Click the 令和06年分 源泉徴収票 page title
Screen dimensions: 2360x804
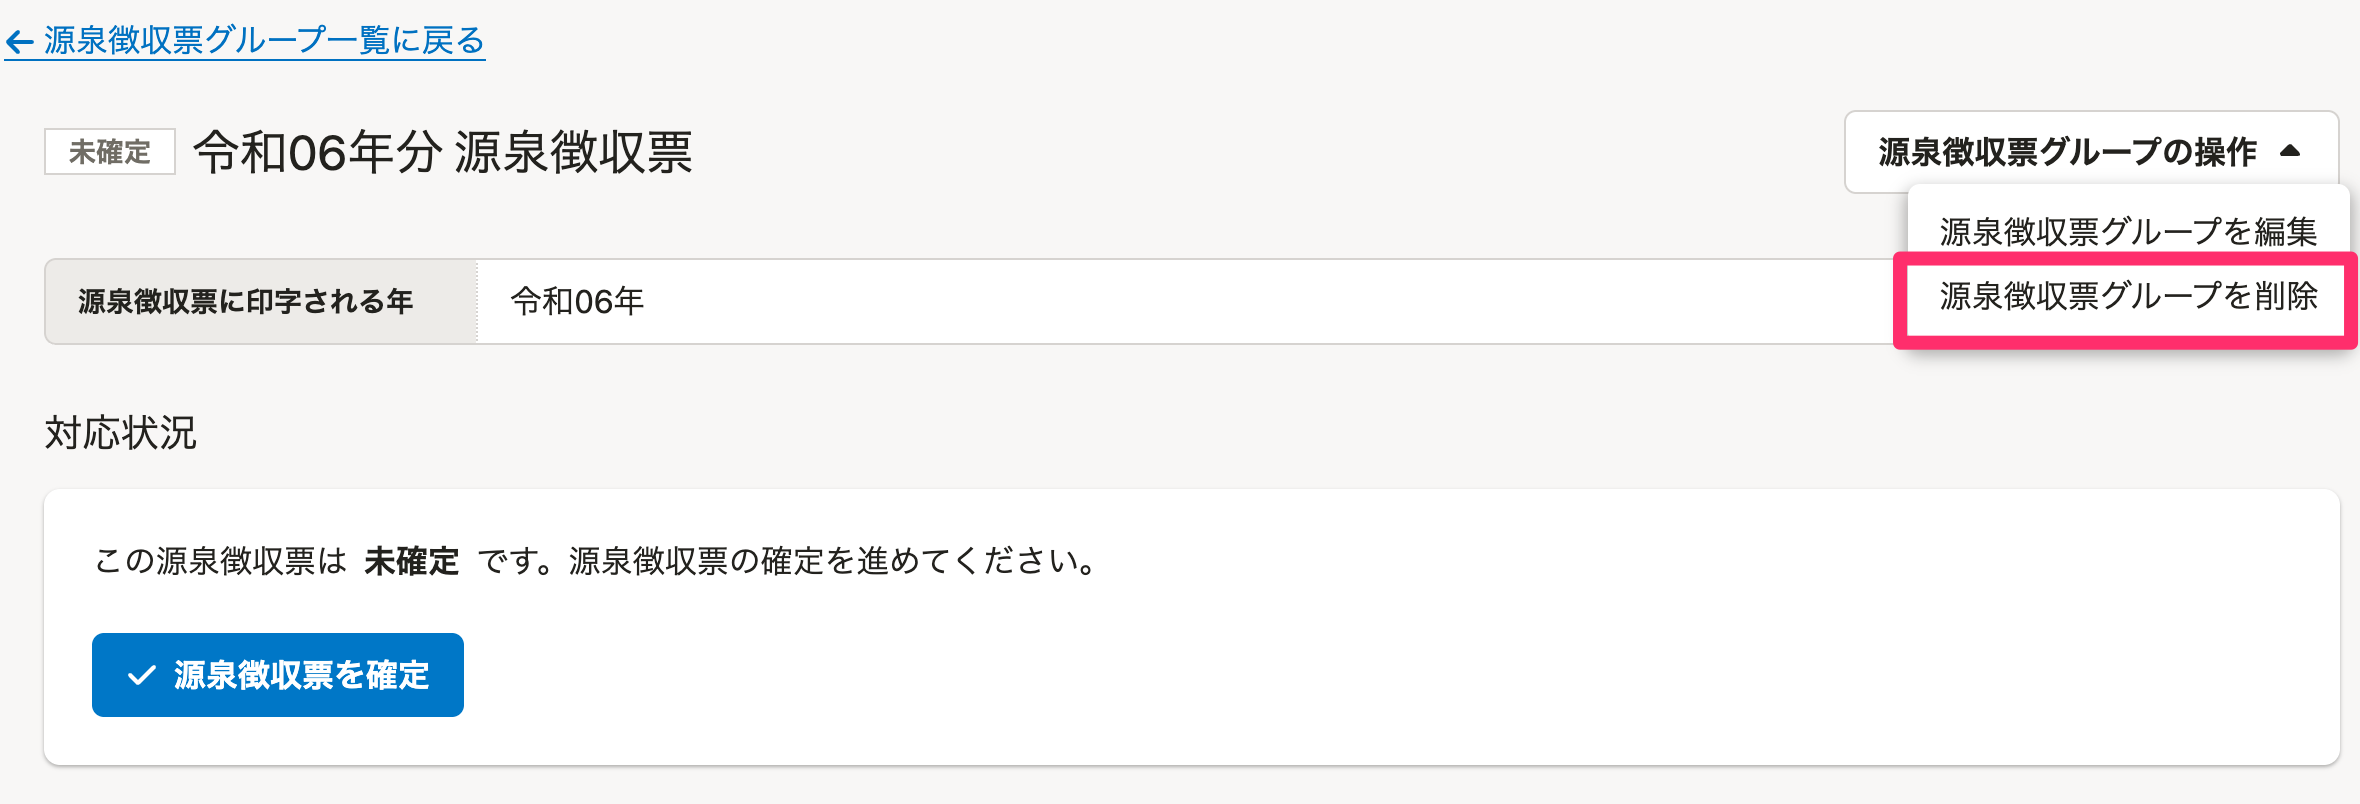tap(442, 152)
